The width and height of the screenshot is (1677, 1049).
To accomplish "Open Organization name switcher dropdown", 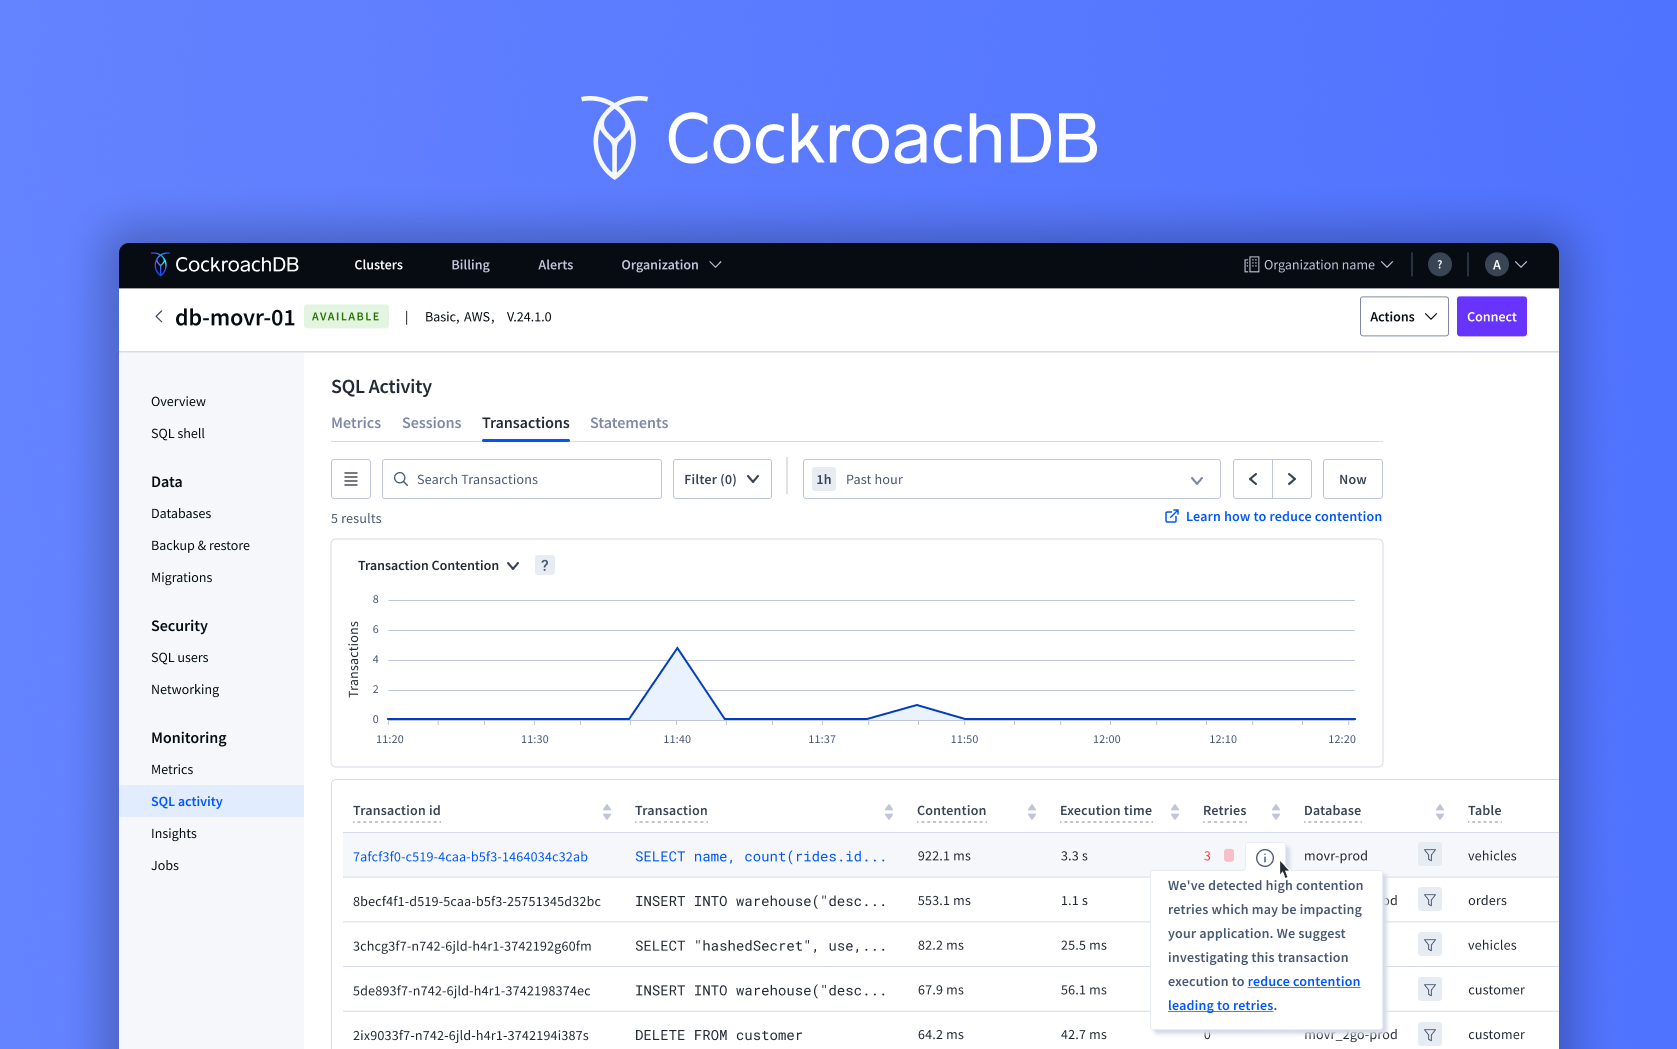I will 1318,265.
